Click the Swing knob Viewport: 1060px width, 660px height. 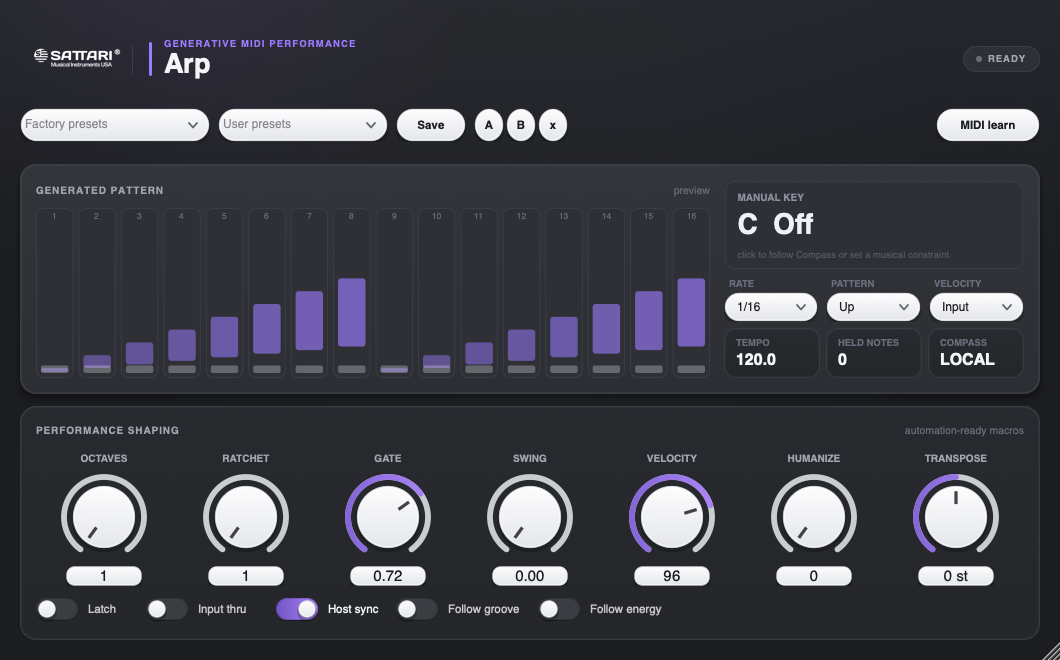tap(530, 517)
